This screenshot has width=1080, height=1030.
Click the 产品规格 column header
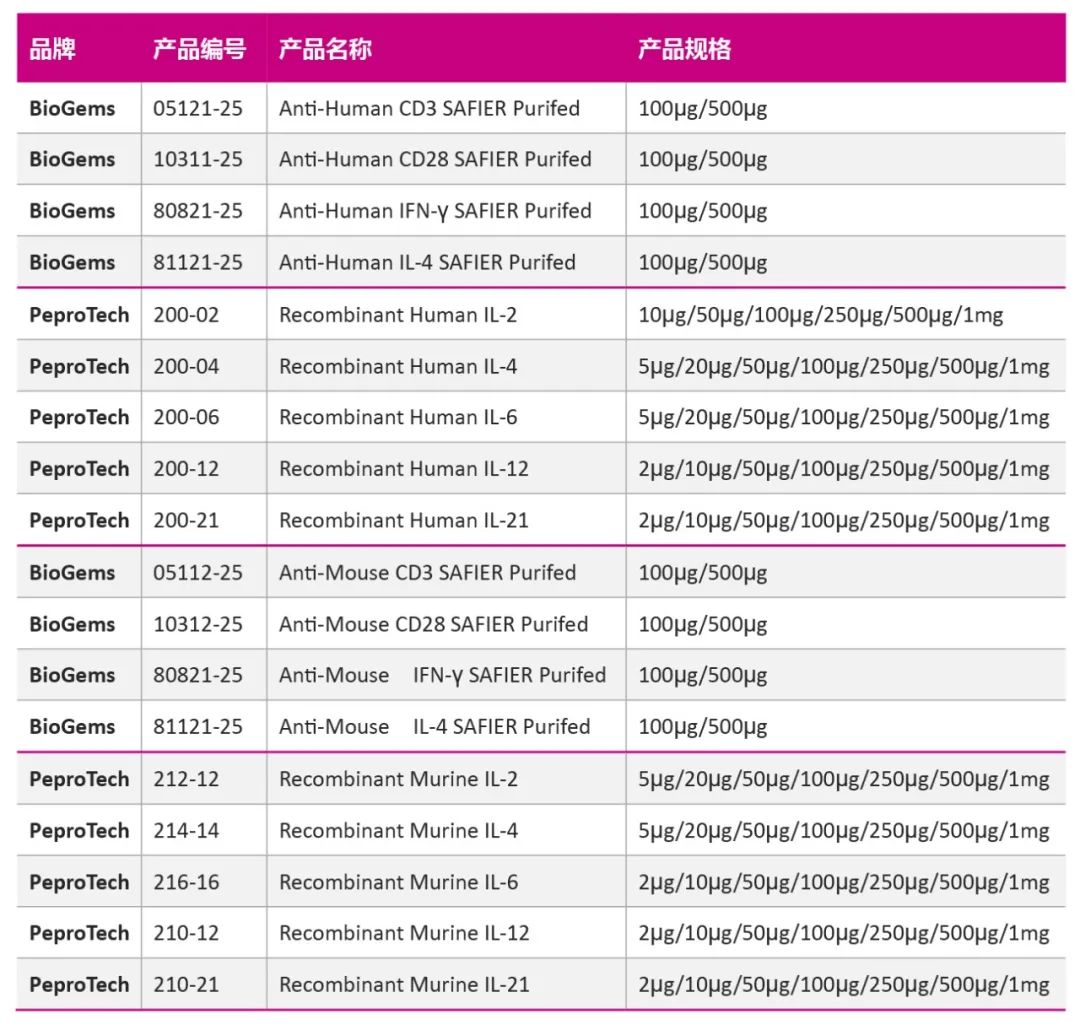pyautogui.click(x=684, y=49)
